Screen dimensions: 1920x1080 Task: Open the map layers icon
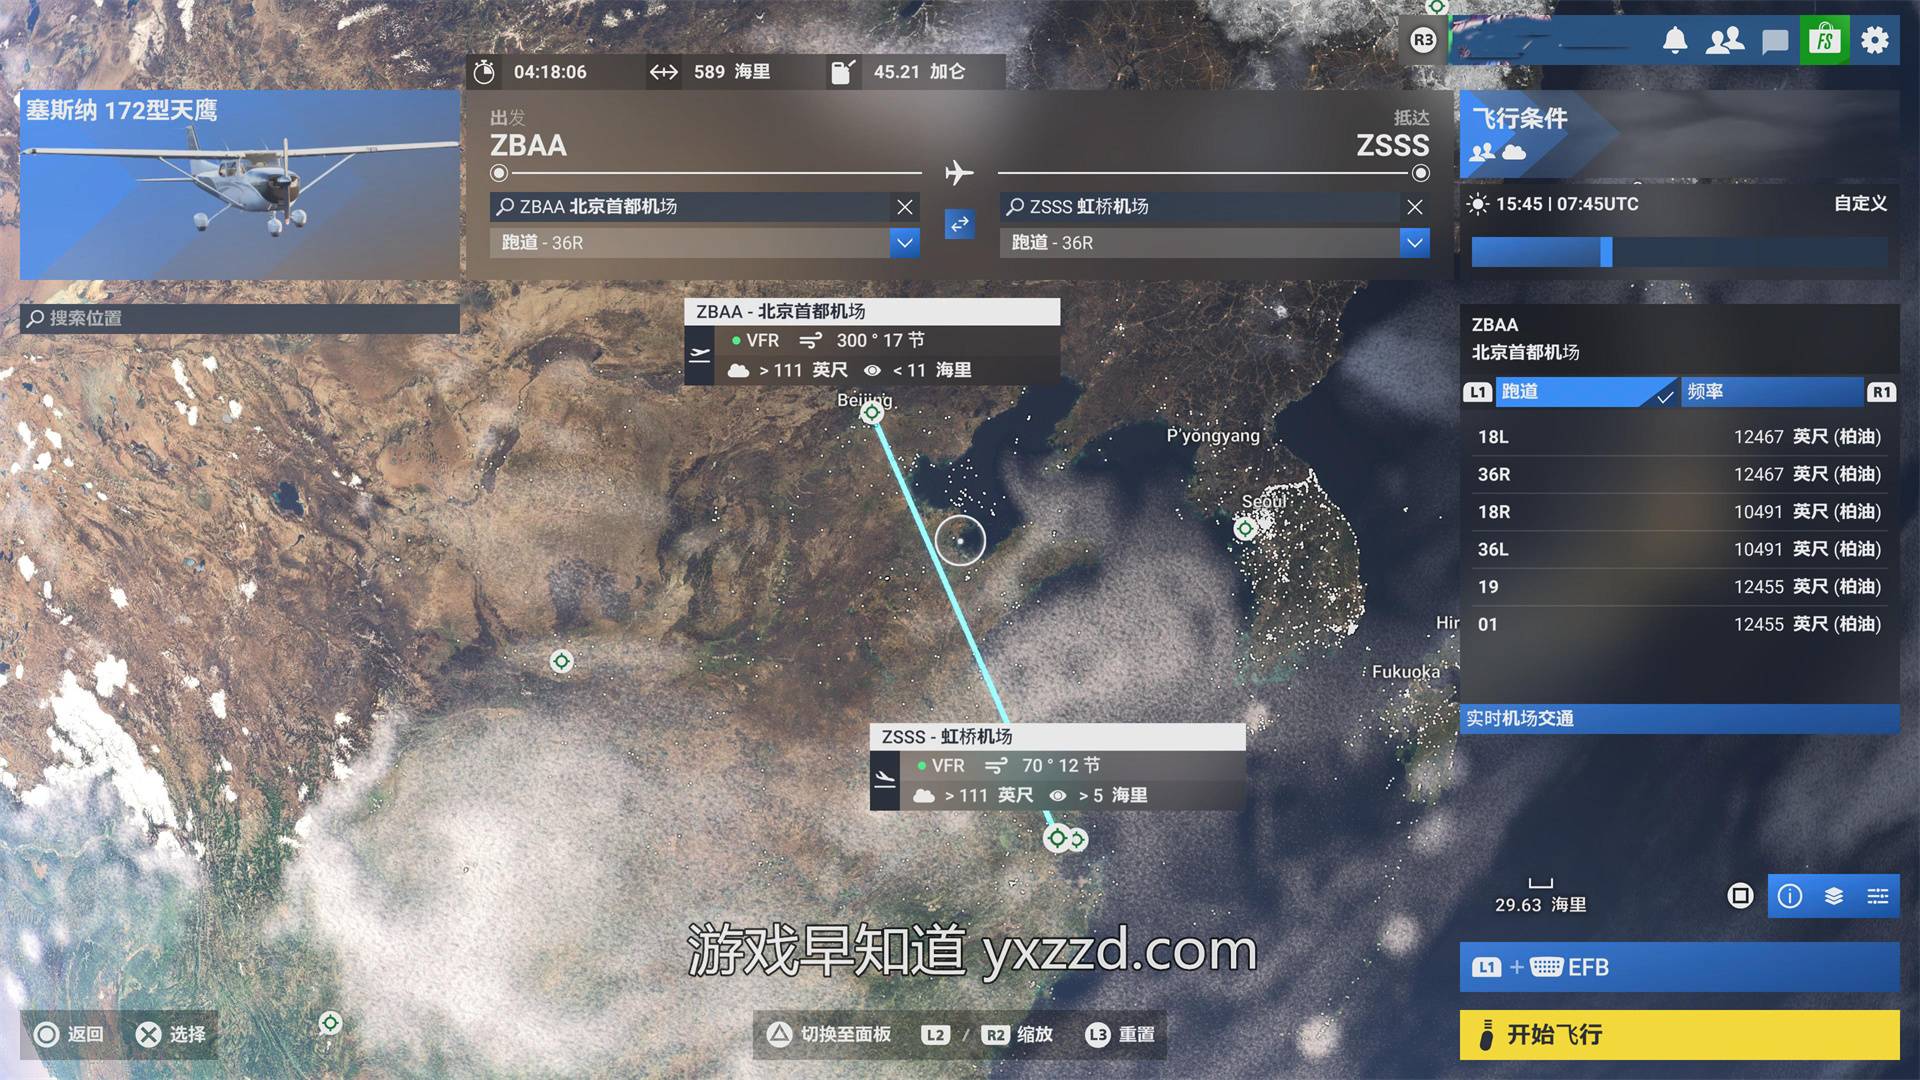(x=1834, y=896)
